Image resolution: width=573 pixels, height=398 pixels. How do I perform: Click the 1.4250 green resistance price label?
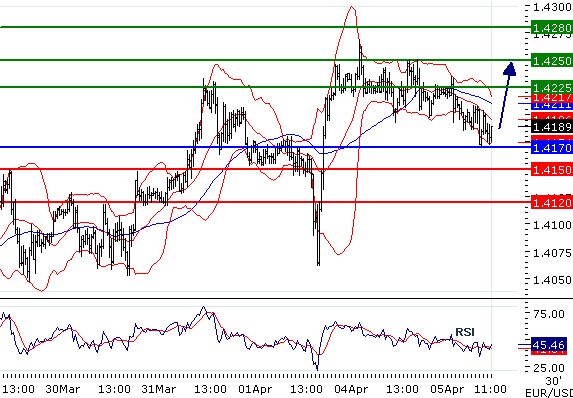coord(552,60)
